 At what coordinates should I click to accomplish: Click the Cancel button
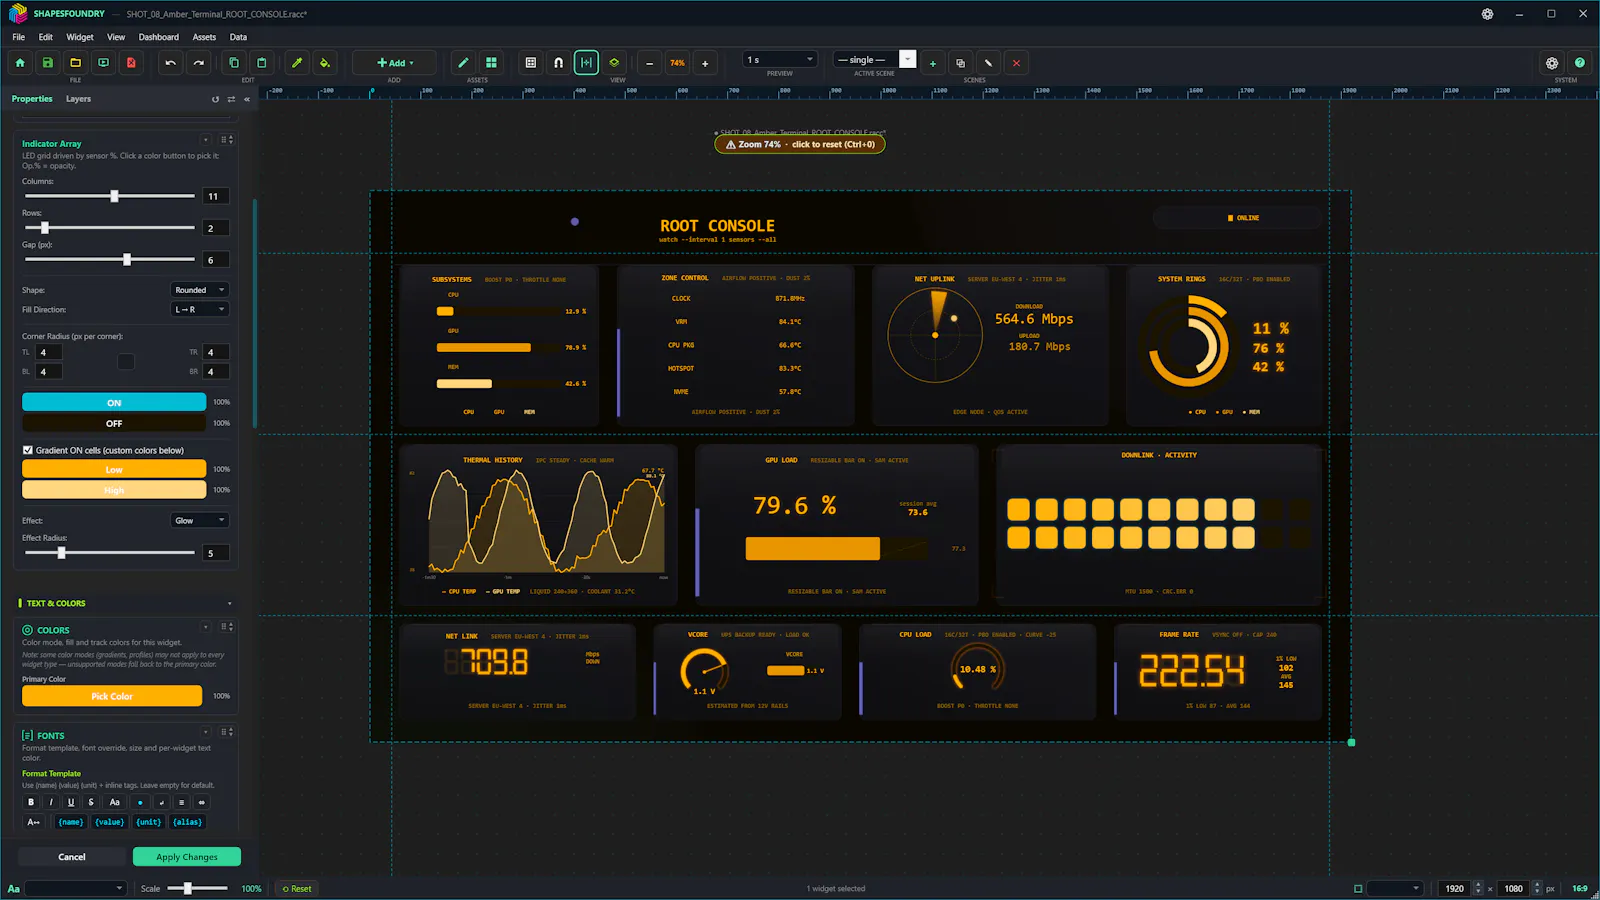[x=72, y=857]
